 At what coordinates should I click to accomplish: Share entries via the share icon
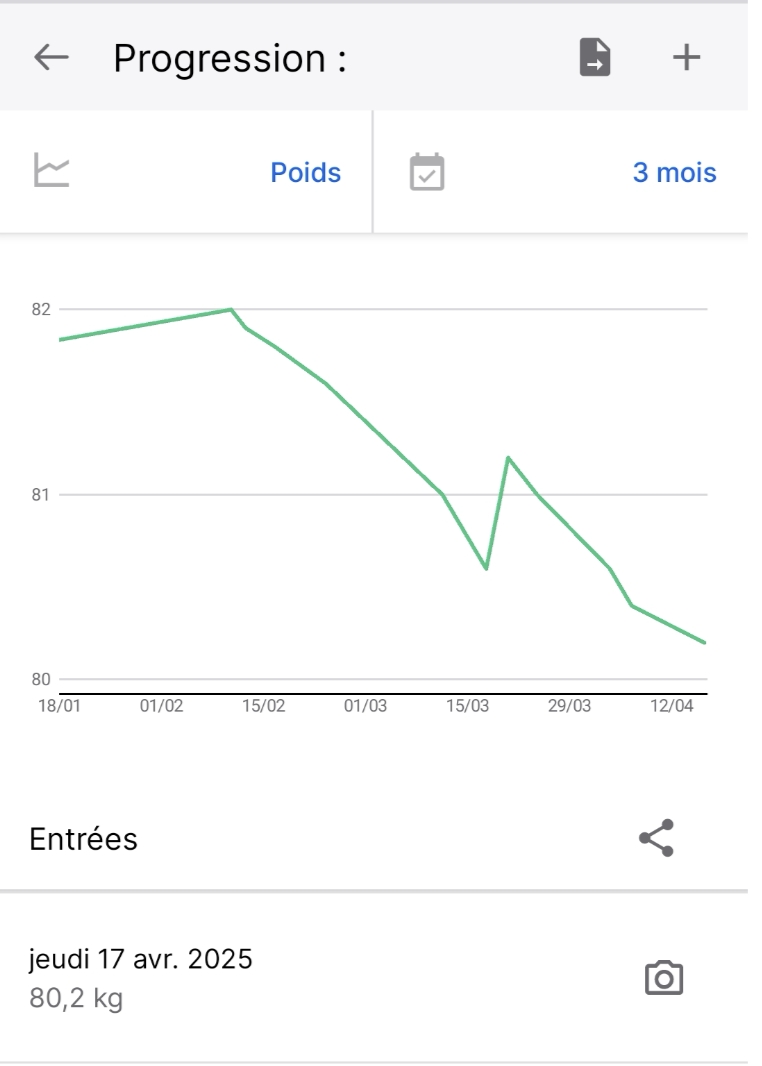657,838
